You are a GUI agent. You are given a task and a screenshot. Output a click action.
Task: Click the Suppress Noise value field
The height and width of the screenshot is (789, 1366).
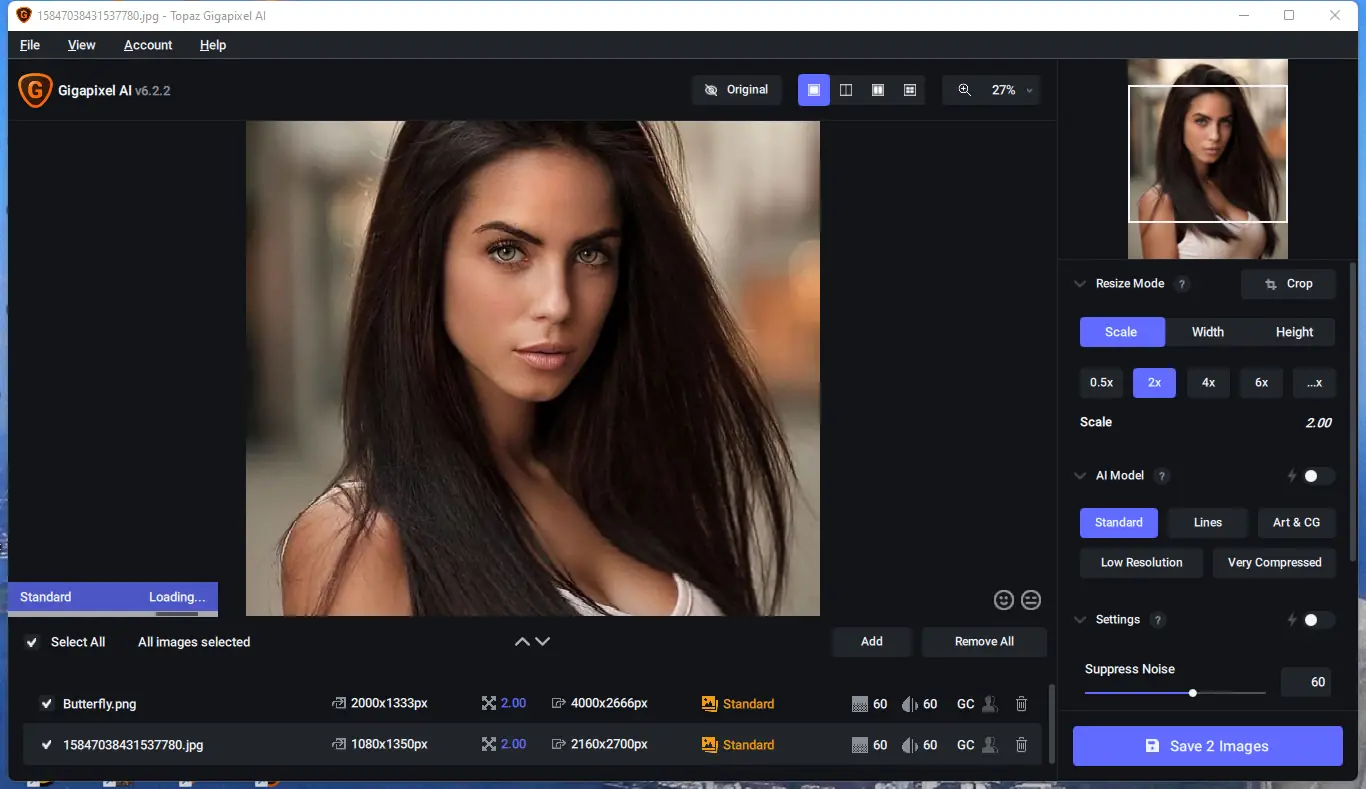(1306, 682)
